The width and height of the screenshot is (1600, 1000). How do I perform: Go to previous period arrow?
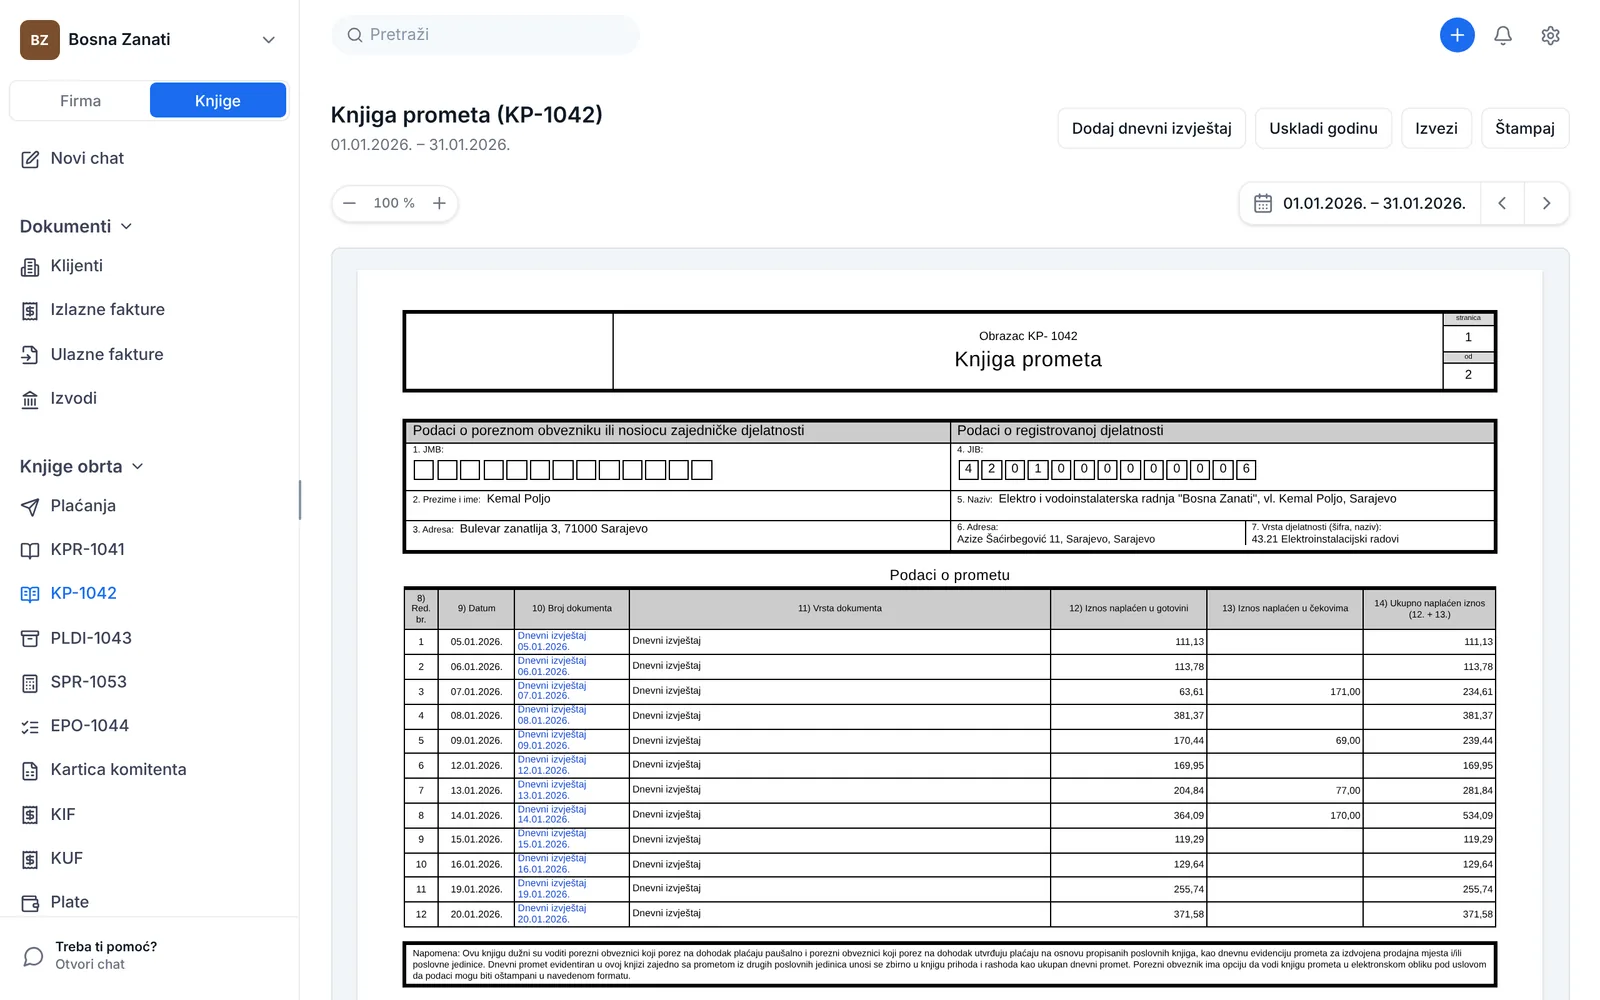coord(1502,203)
